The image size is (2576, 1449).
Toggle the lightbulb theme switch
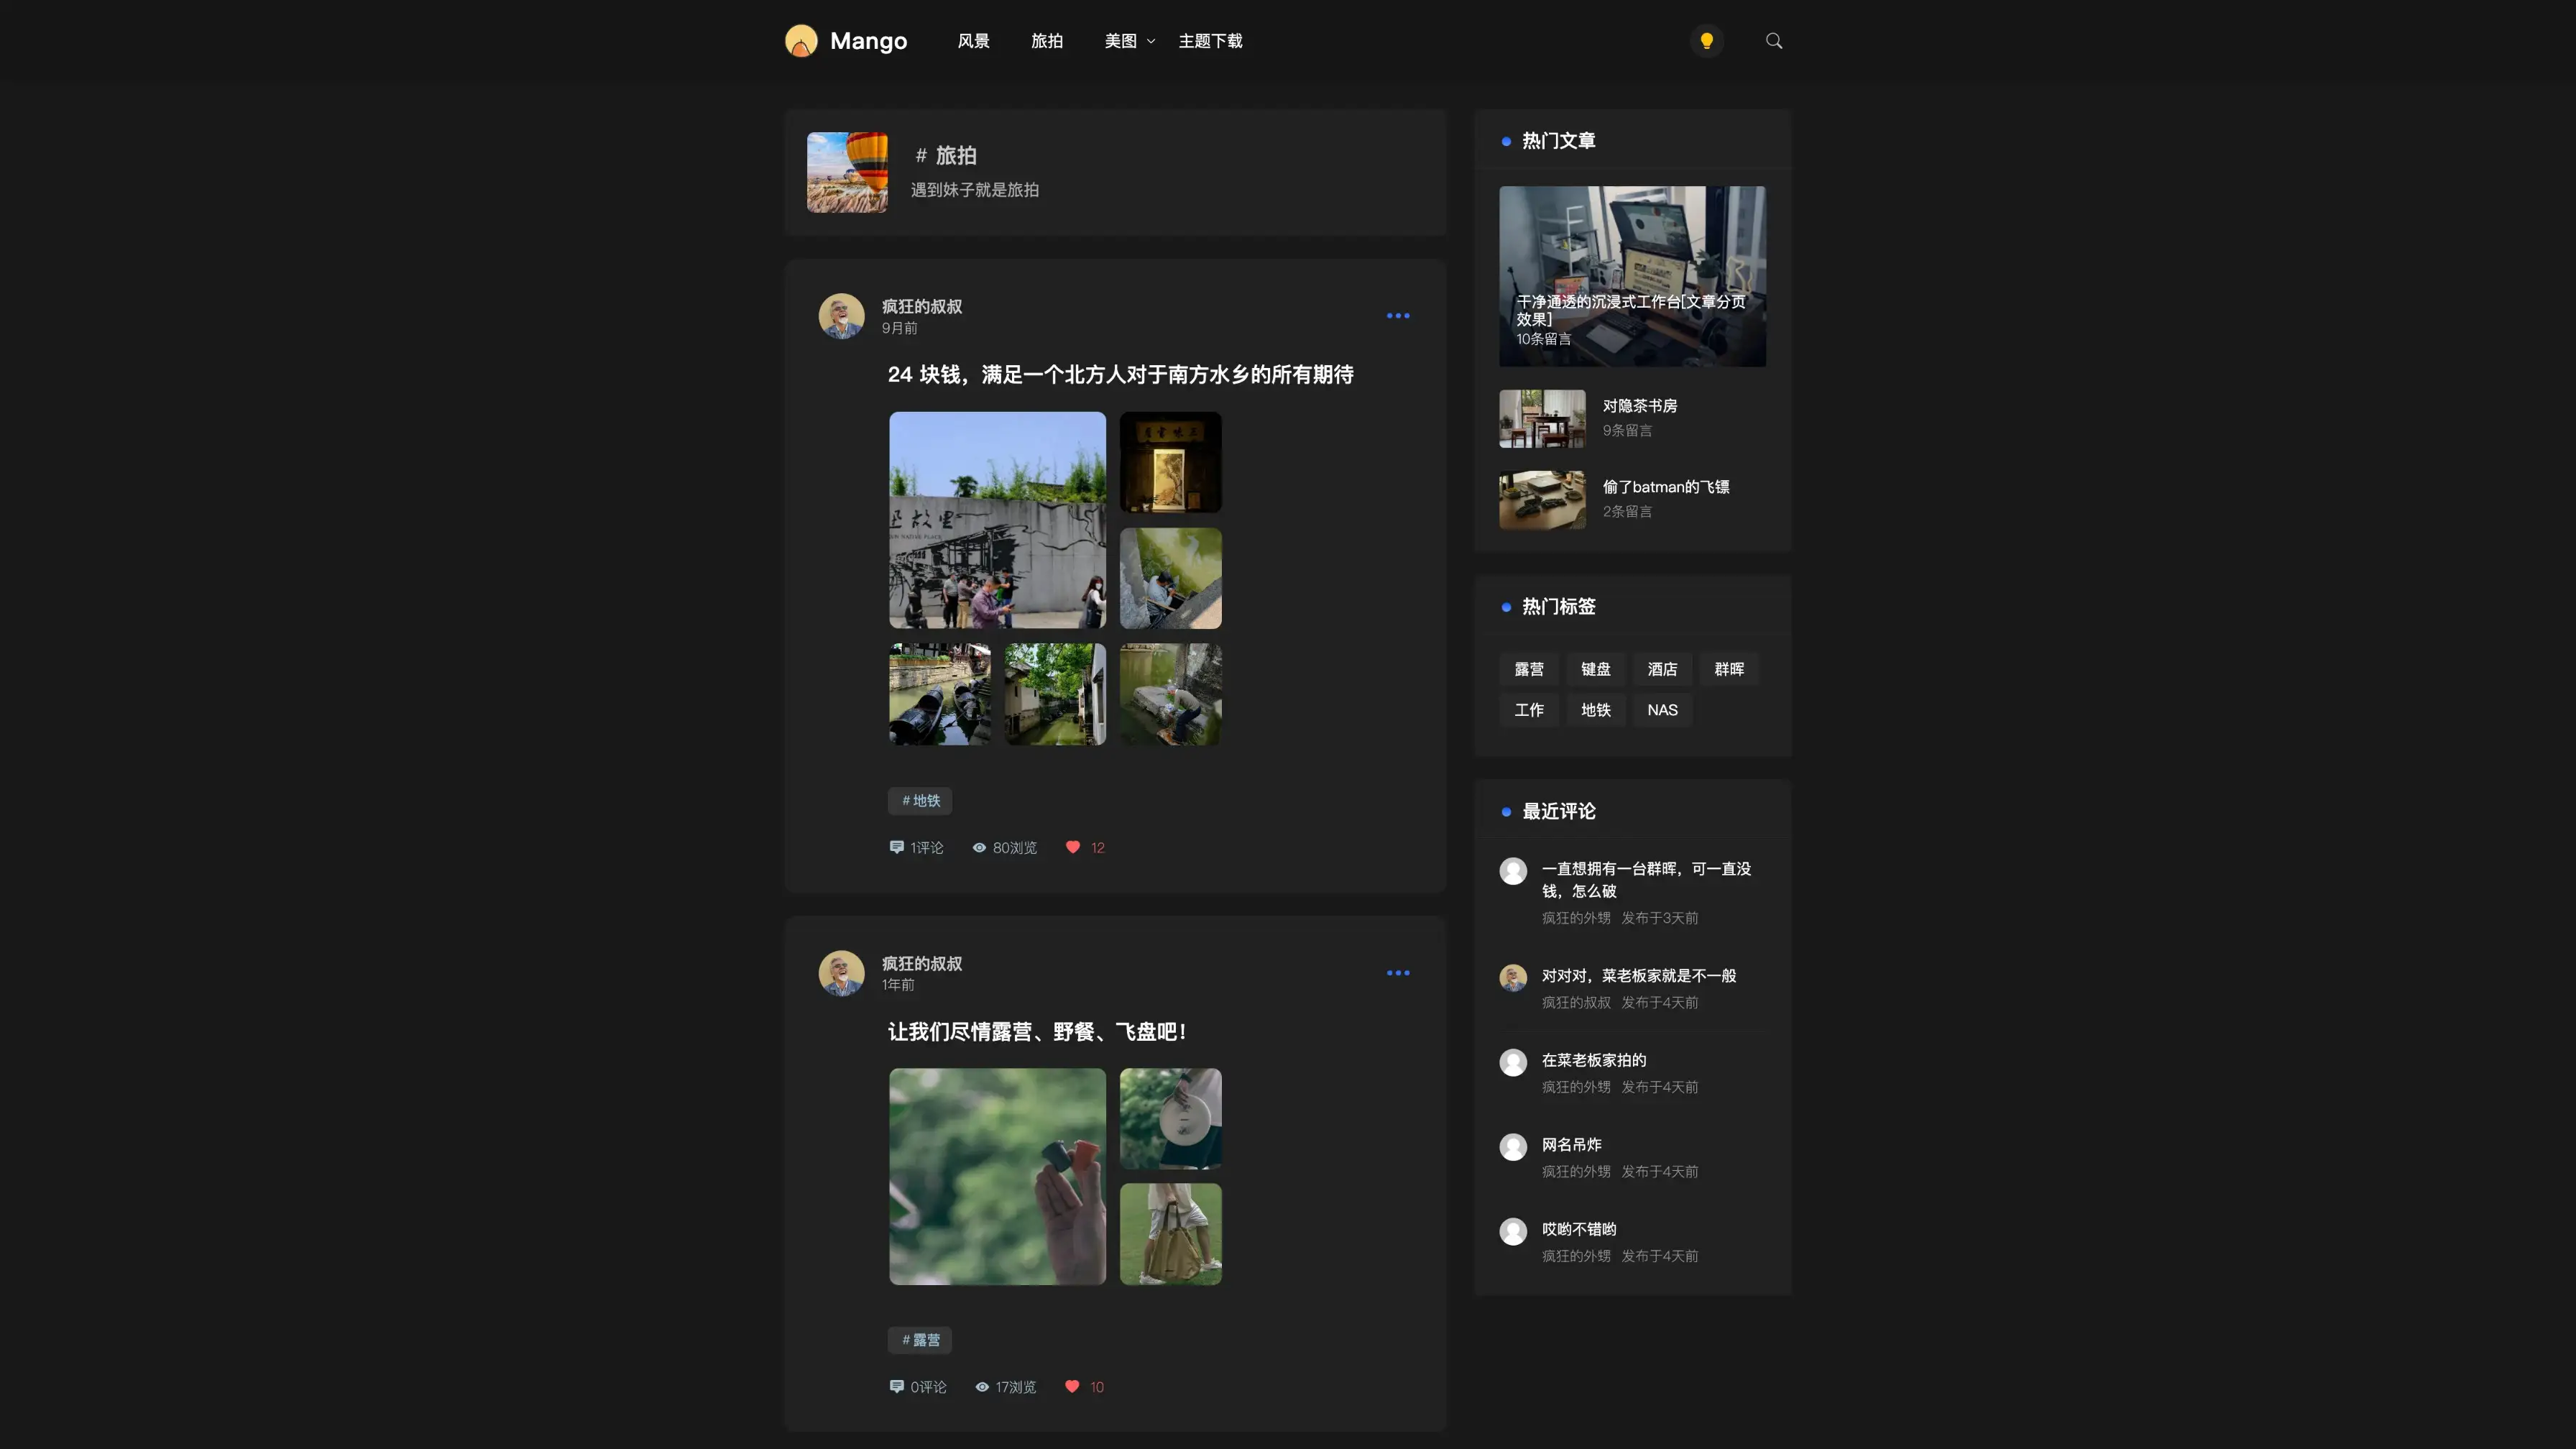(x=1706, y=40)
